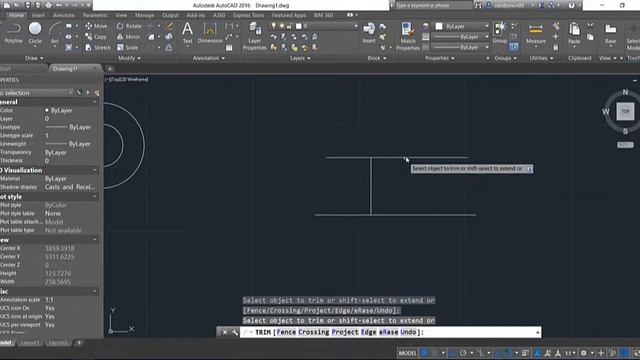Toggle the MODEL space button in status bar
Screen dimensions: 640x360
pyautogui.click(x=407, y=353)
